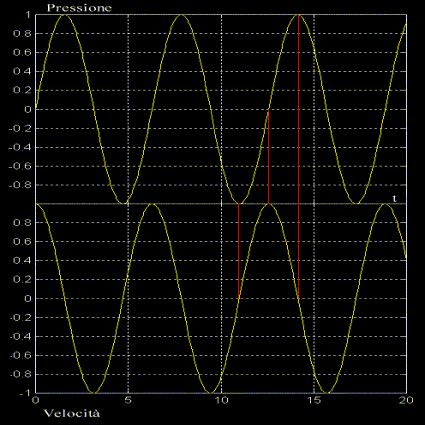Click the Pressione peak touched by red line
This screenshot has height=425, width=425.
pyautogui.click(x=298, y=15)
